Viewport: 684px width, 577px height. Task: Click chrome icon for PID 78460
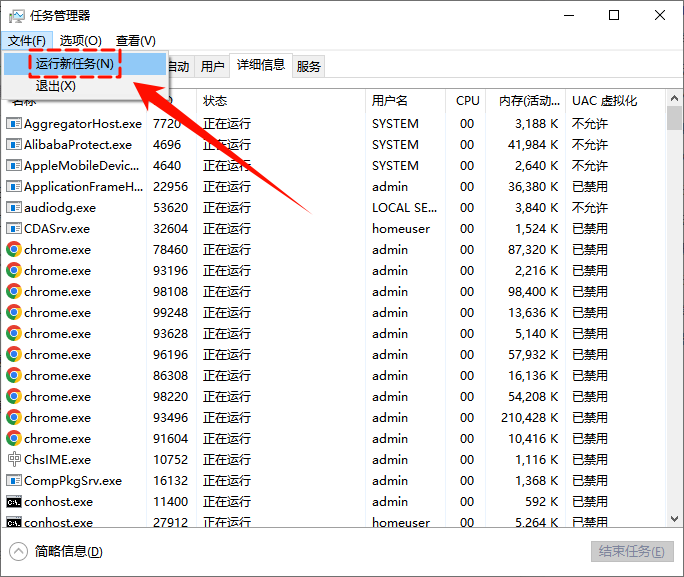tap(14, 249)
